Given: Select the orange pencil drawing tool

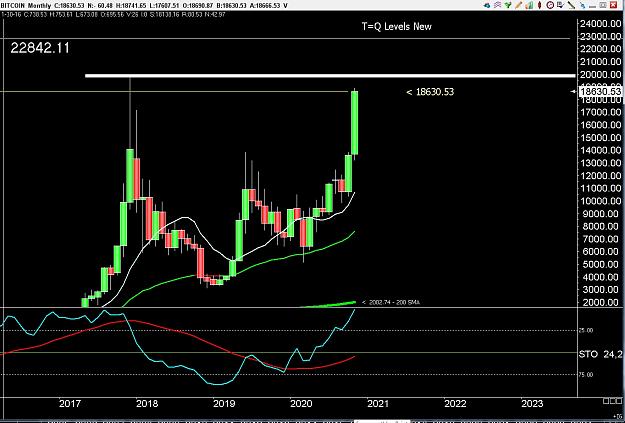Looking at the screenshot, I should pos(519,5).
